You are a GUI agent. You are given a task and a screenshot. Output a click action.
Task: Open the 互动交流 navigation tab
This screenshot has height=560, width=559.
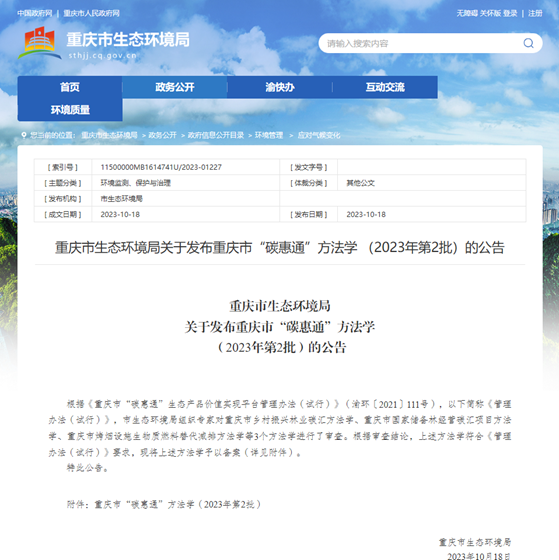pos(385,87)
